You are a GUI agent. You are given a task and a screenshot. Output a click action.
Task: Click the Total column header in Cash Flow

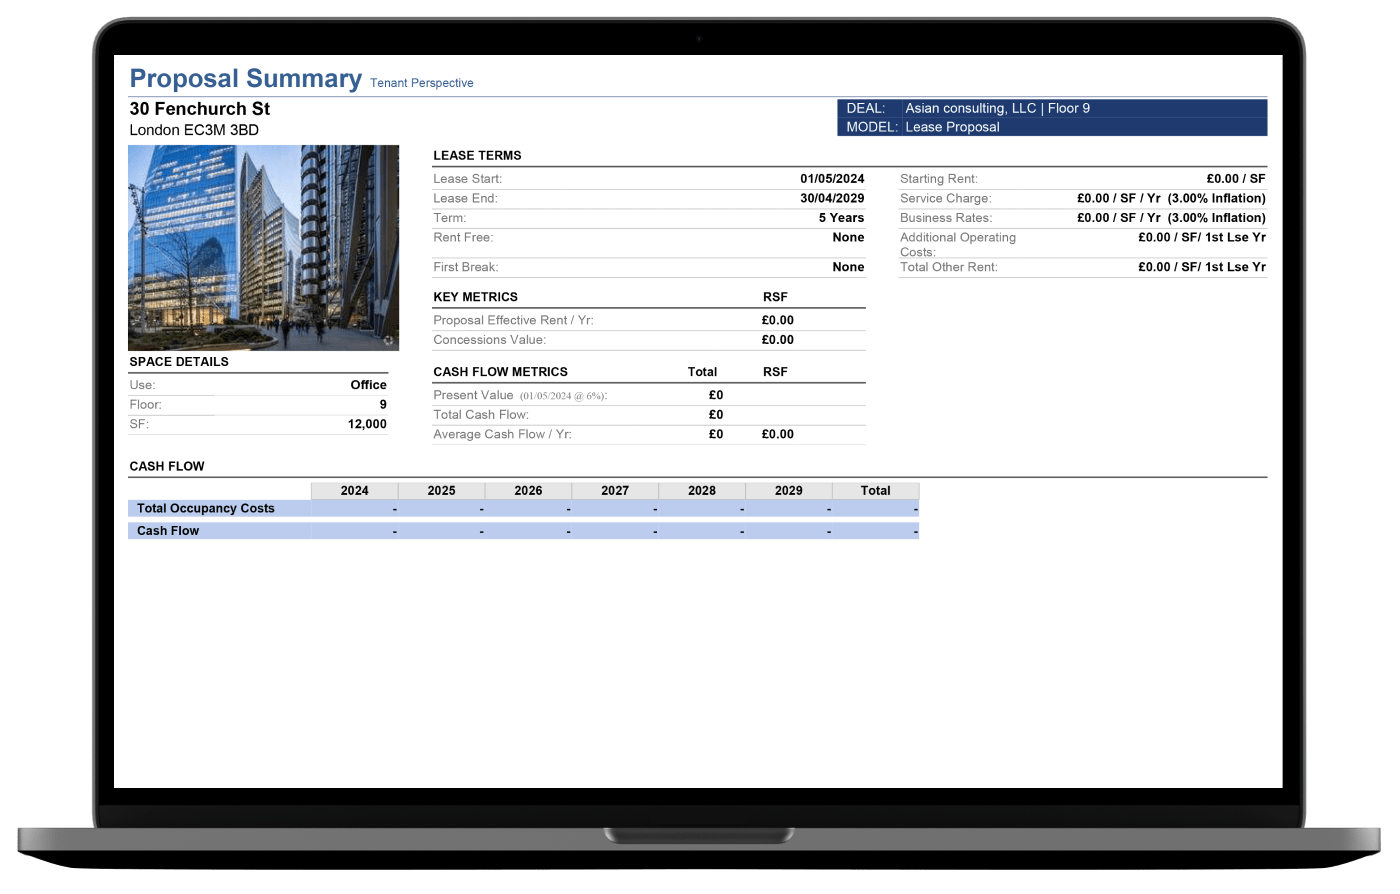[x=875, y=491]
